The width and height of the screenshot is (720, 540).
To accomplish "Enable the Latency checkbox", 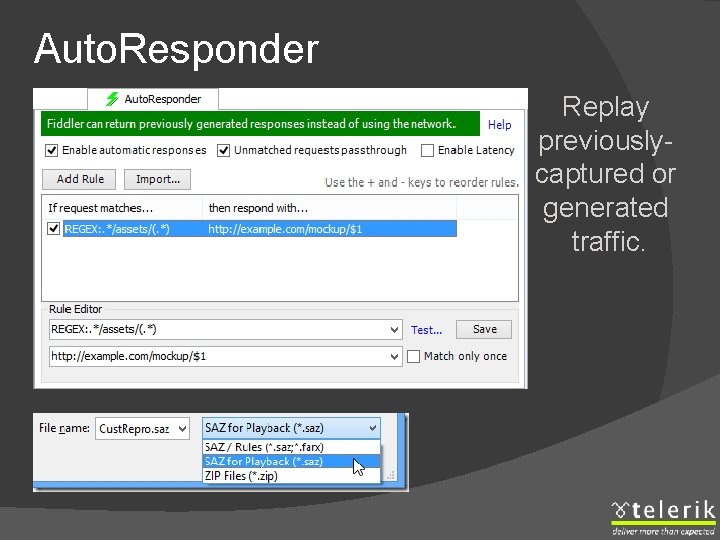I will (427, 150).
